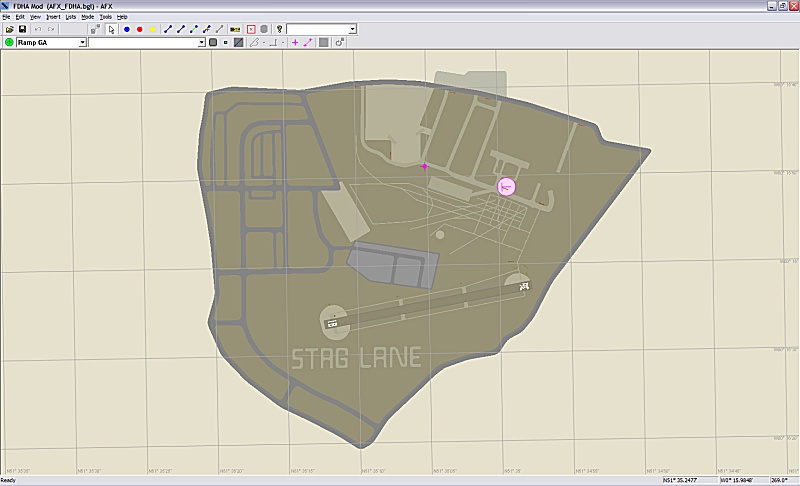Click the Ready status text

8,480
